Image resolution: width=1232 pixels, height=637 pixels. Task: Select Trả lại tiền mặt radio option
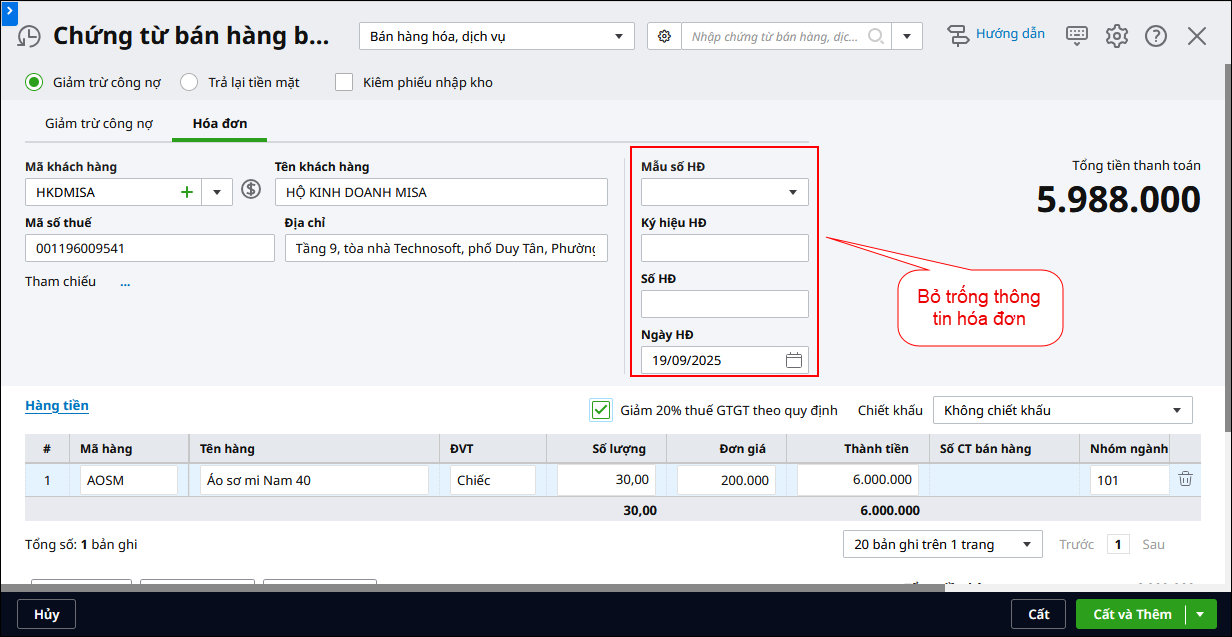(x=189, y=82)
